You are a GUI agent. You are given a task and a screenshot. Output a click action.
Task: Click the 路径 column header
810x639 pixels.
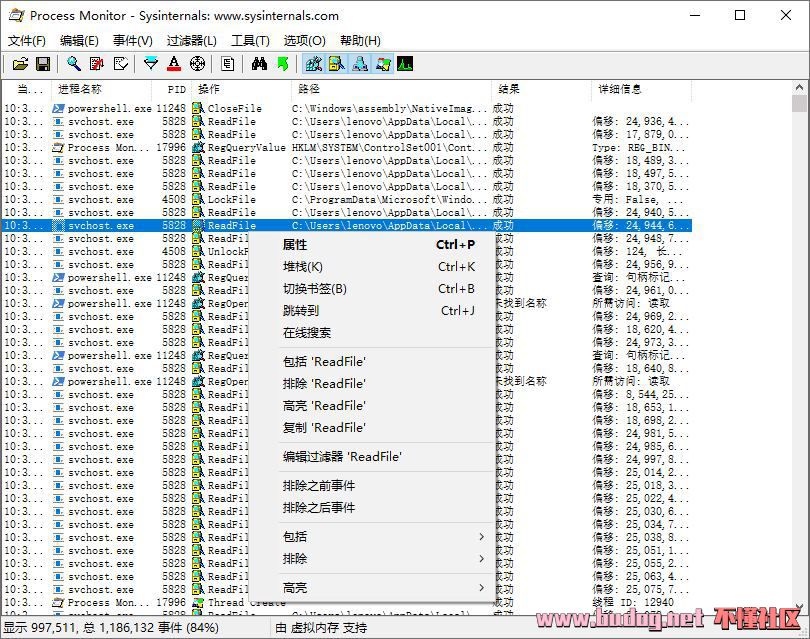391,89
